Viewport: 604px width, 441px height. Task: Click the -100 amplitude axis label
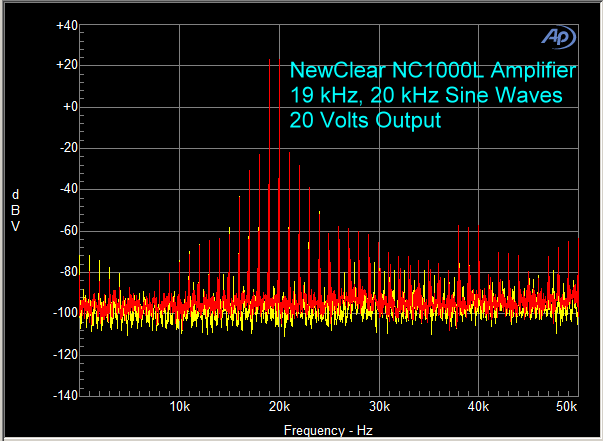point(65,313)
